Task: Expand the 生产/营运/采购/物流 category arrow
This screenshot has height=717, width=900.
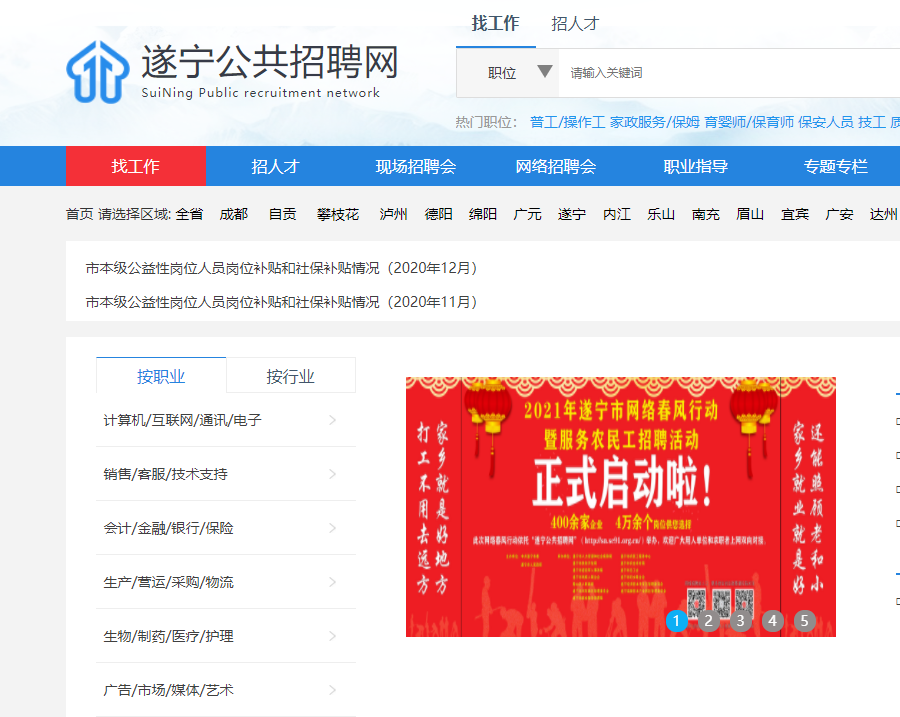Action: point(332,582)
